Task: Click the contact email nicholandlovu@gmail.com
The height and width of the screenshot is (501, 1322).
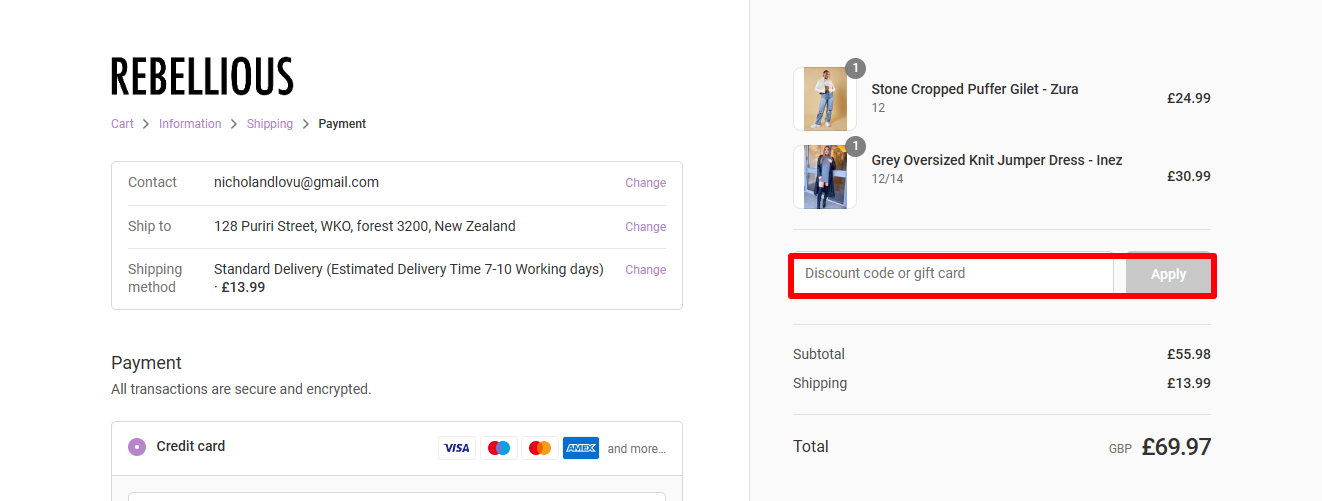Action: click(x=296, y=182)
